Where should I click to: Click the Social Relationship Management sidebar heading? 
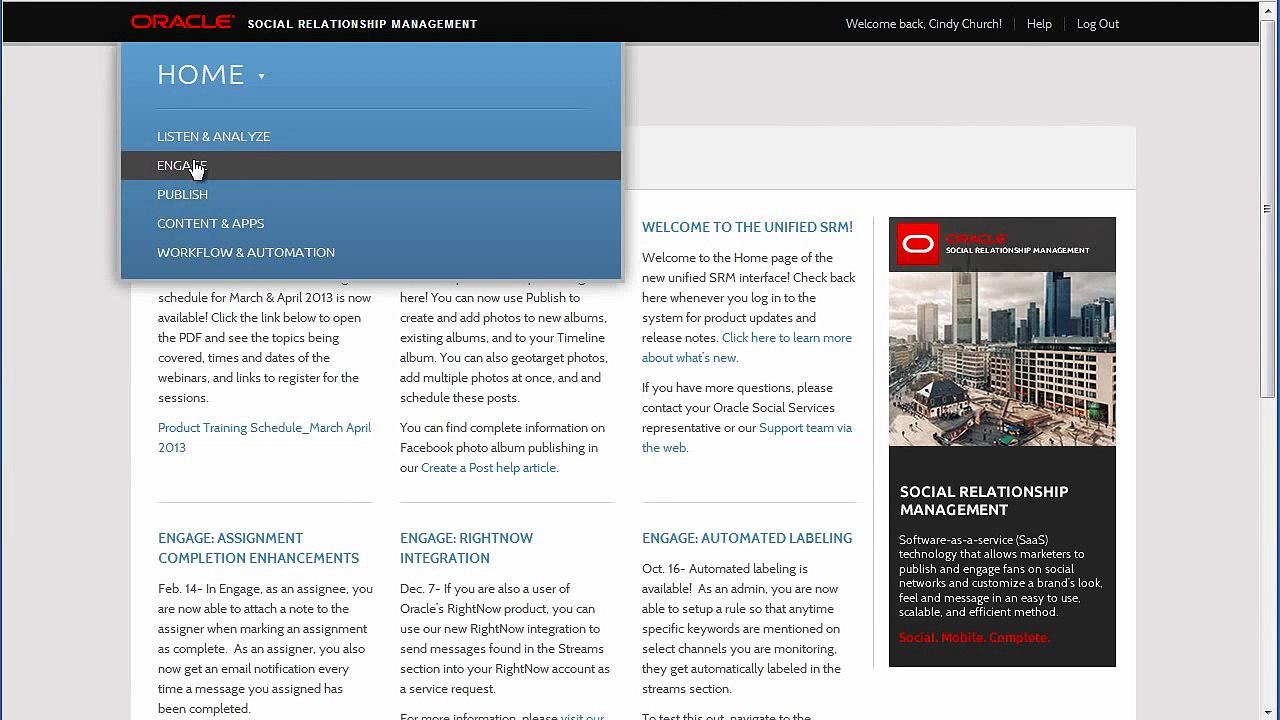click(984, 500)
